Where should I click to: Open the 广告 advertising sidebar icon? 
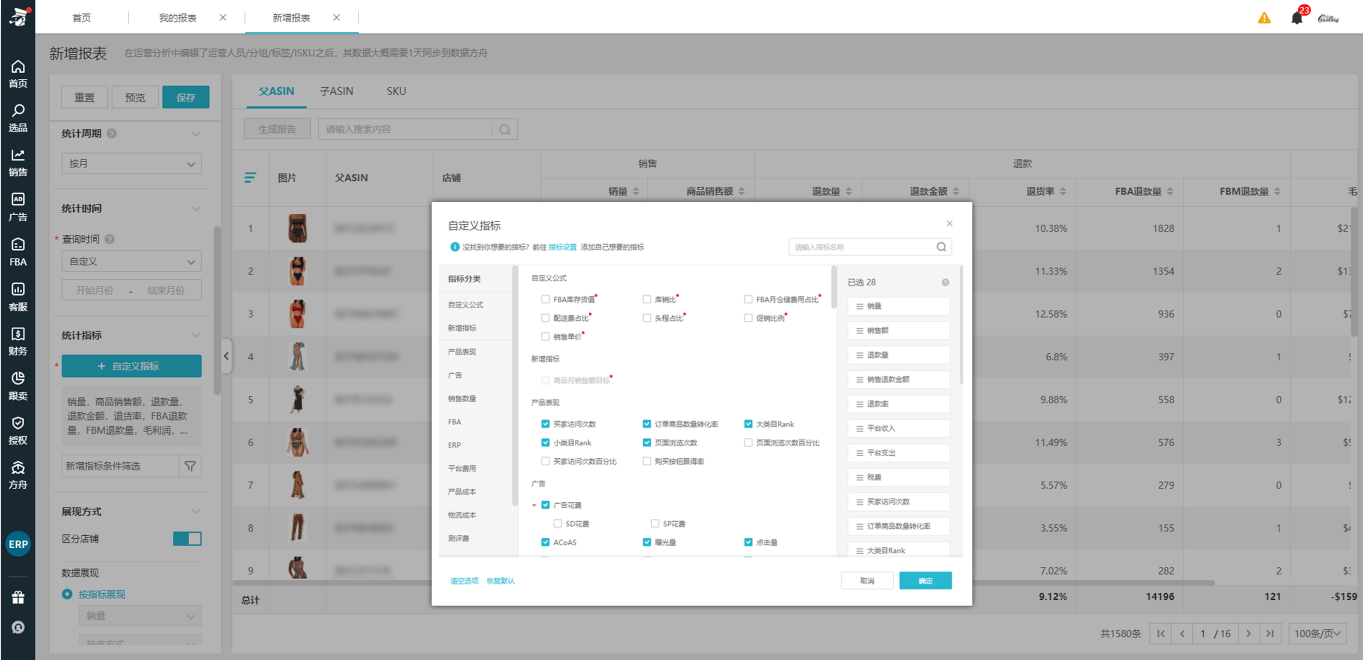point(18,205)
